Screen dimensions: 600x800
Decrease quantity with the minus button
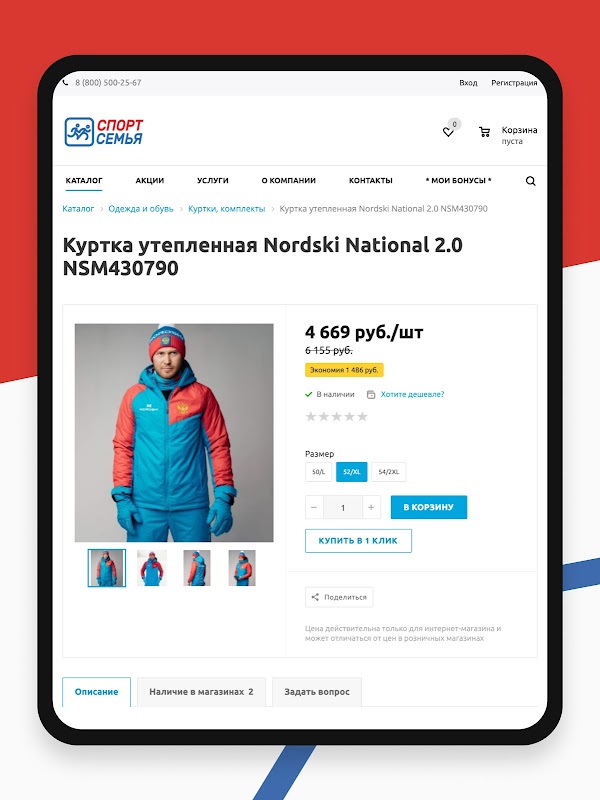tap(314, 507)
